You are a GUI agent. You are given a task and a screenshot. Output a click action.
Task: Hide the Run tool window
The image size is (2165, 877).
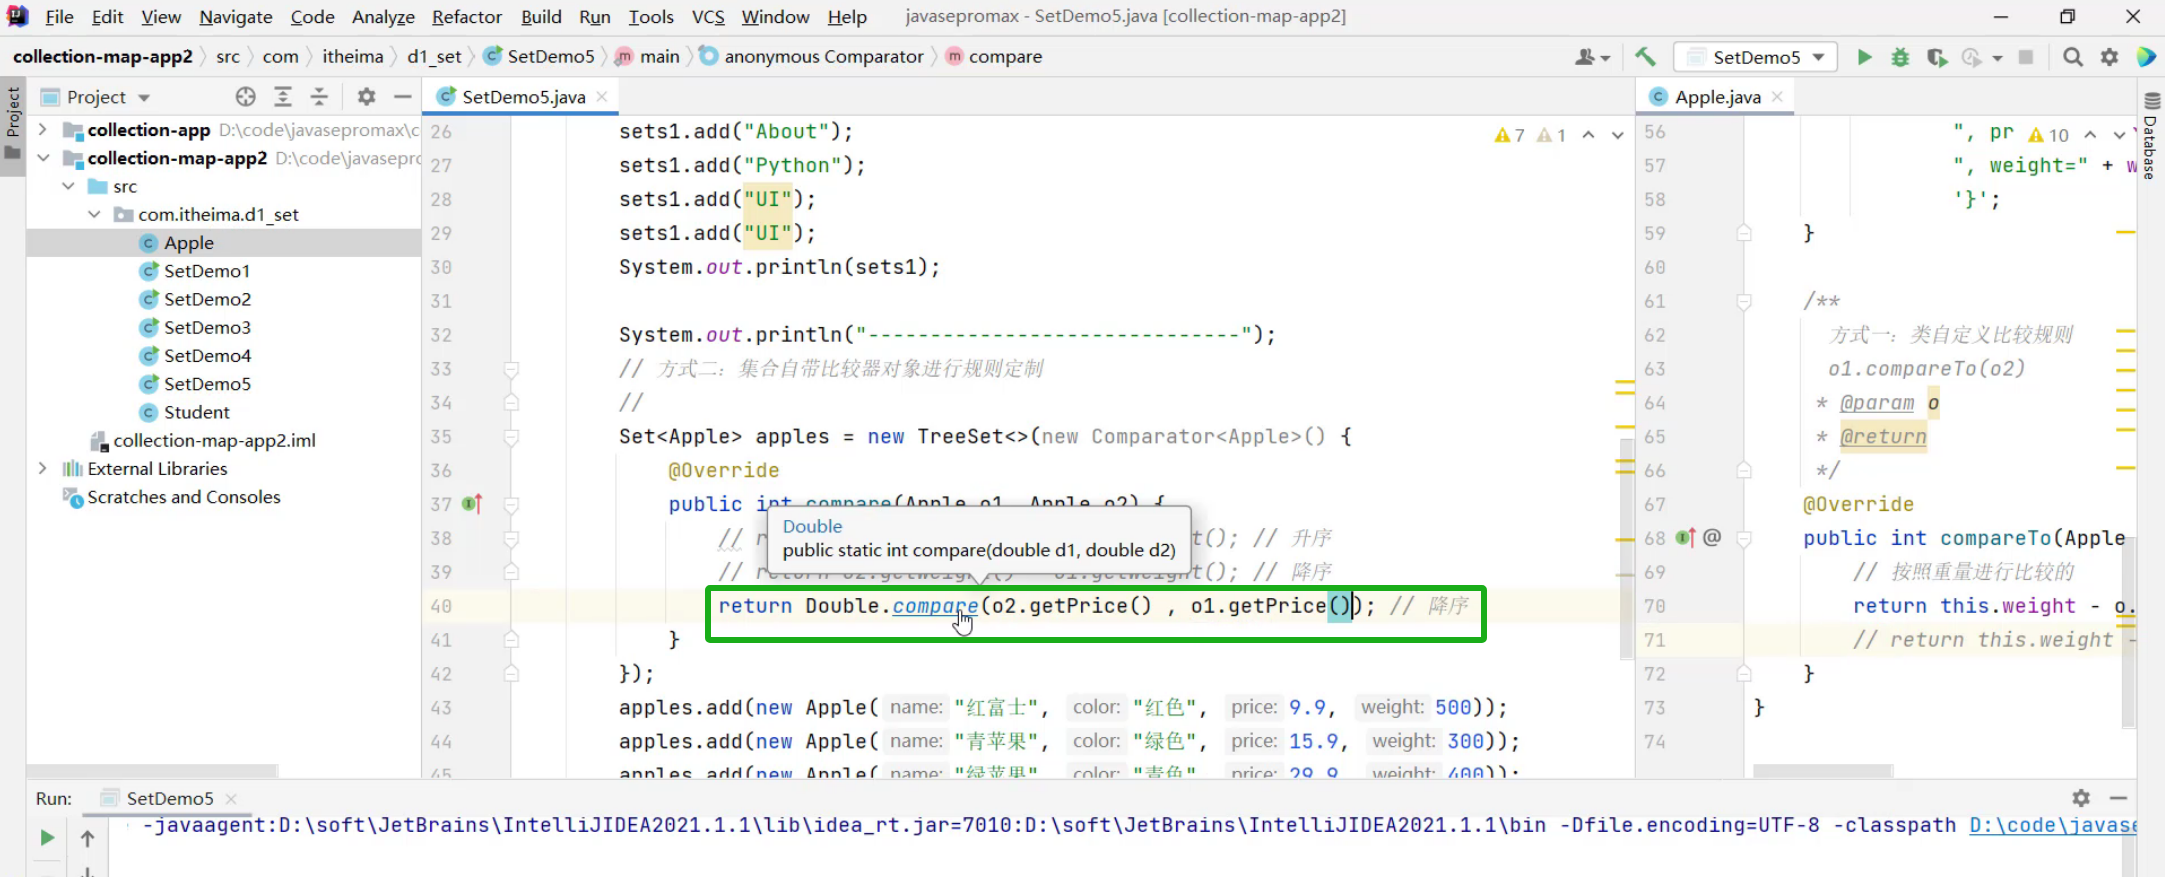click(2118, 798)
